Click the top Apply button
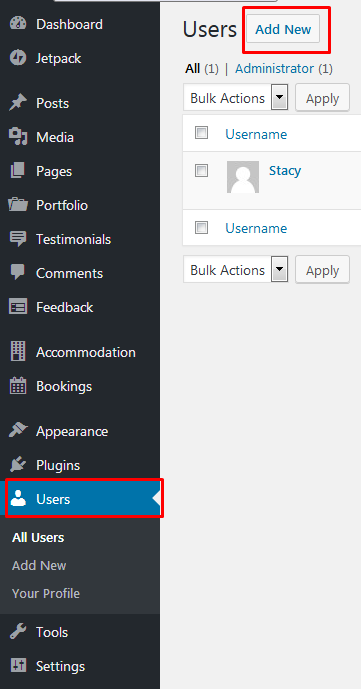Image resolution: width=361 pixels, height=689 pixels. pos(322,98)
